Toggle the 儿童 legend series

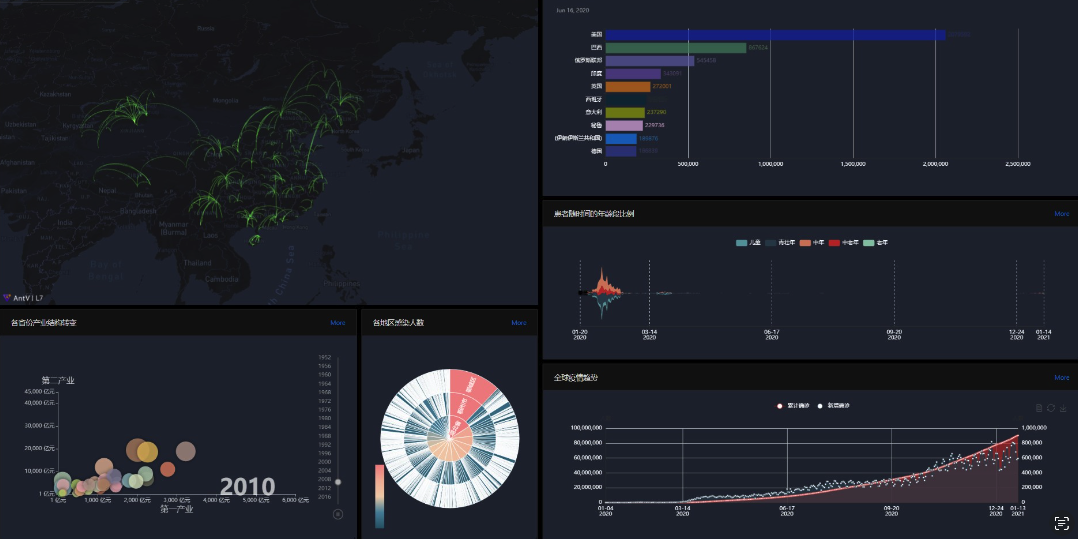[x=748, y=243]
